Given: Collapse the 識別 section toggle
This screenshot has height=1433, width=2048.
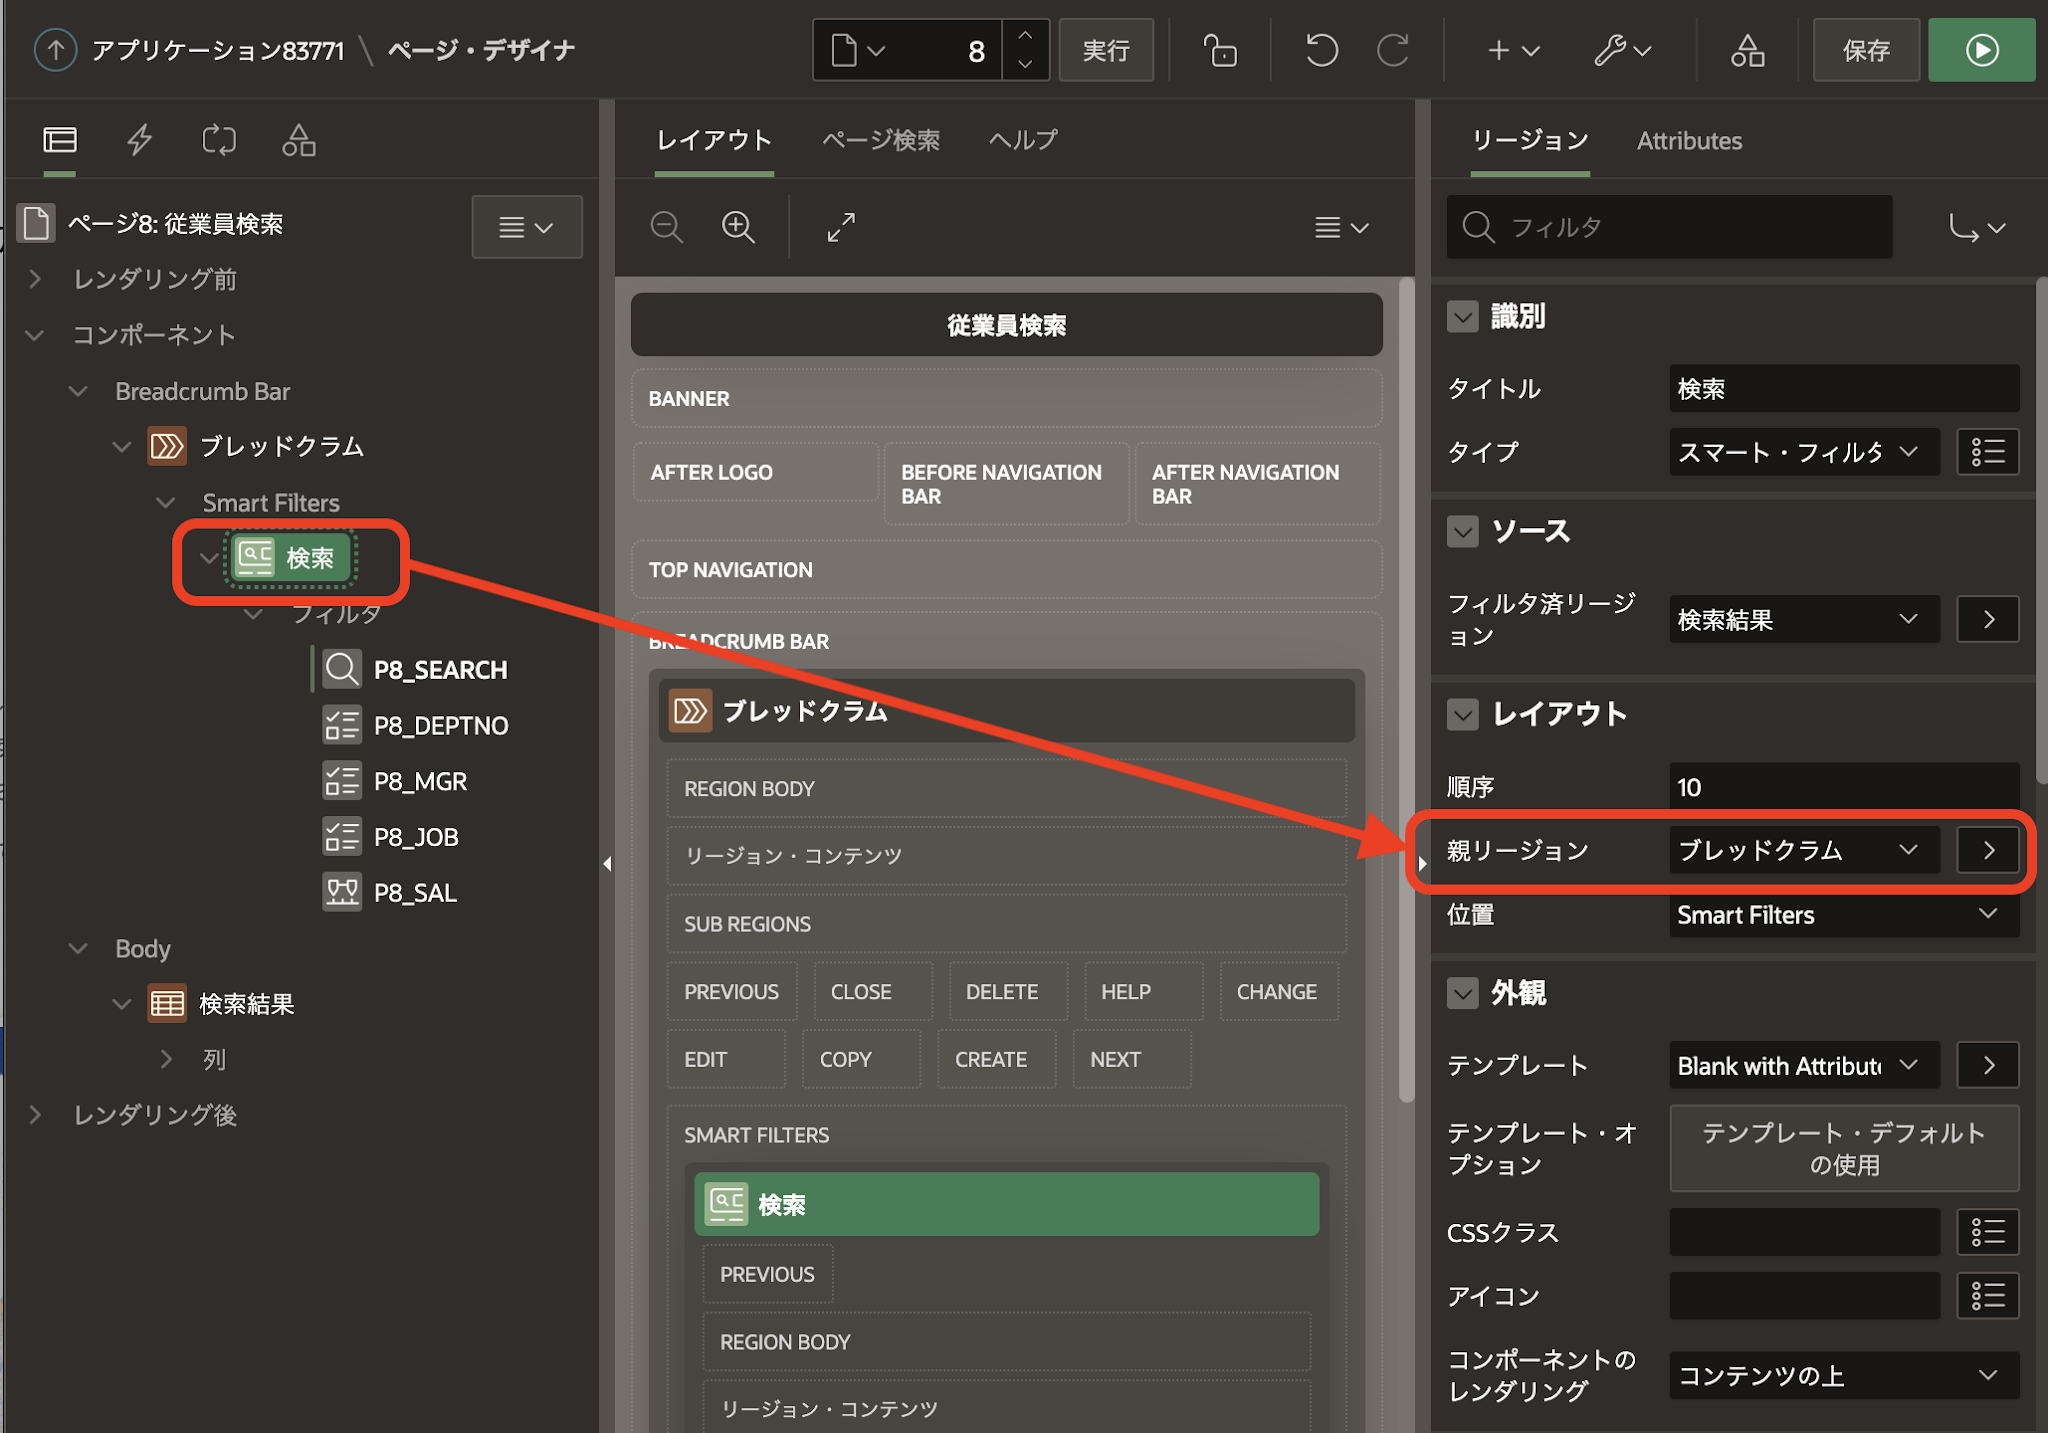Looking at the screenshot, I should click(1462, 317).
